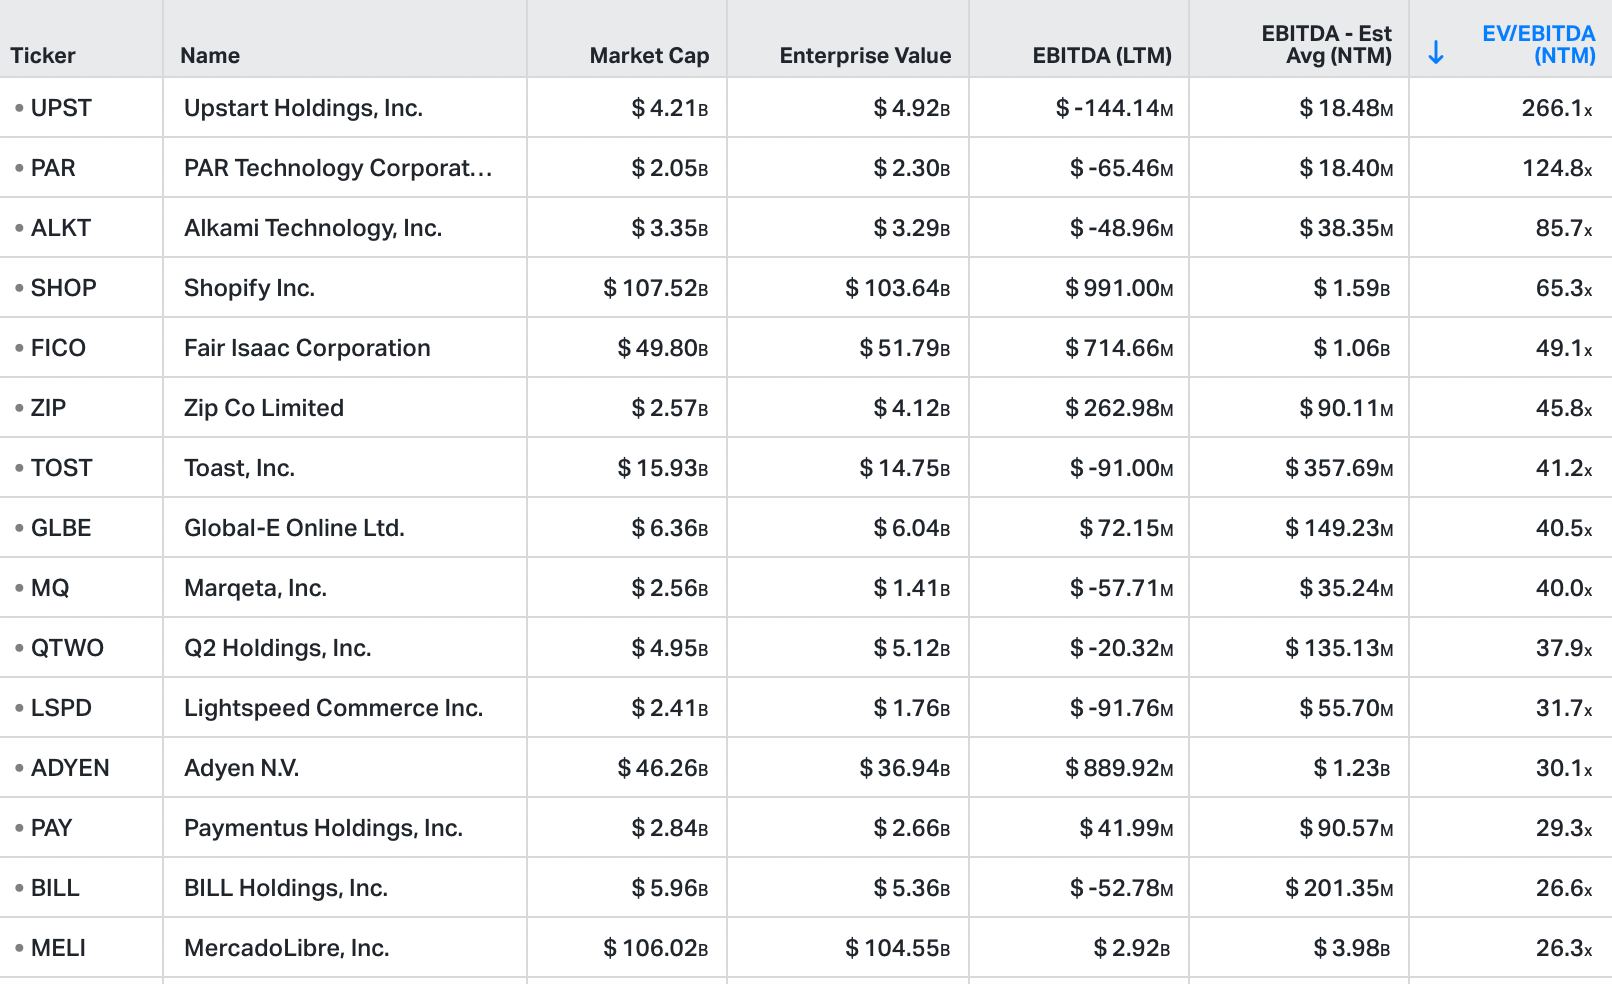This screenshot has height=984, width=1612.
Task: Open Upstart Holdings, Inc. company link
Action: pyautogui.click(x=303, y=108)
